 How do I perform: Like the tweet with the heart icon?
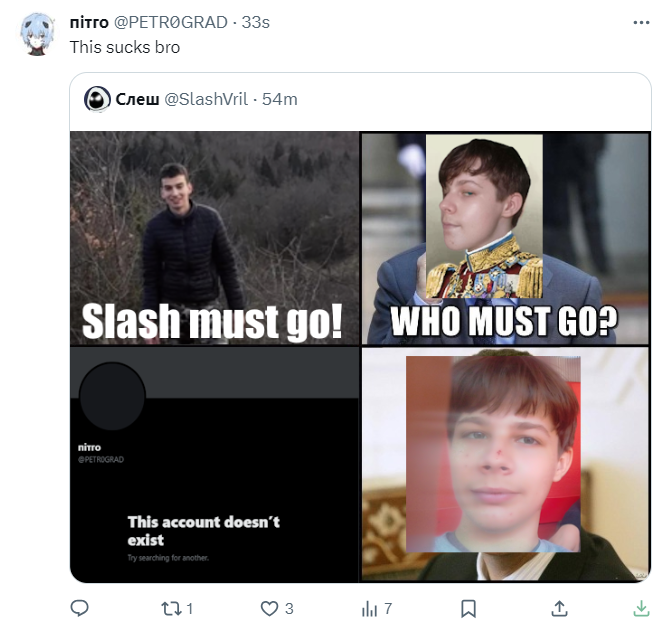click(x=269, y=608)
